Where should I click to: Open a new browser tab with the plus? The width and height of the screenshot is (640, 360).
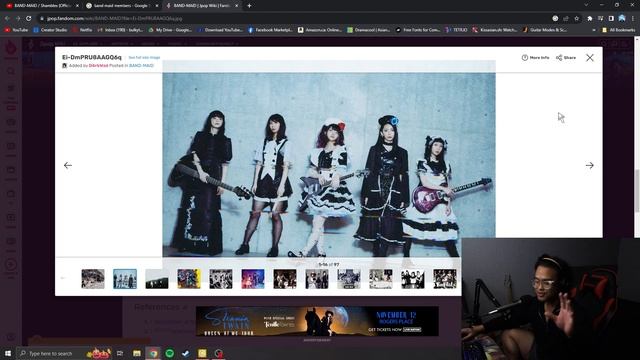click(x=249, y=6)
